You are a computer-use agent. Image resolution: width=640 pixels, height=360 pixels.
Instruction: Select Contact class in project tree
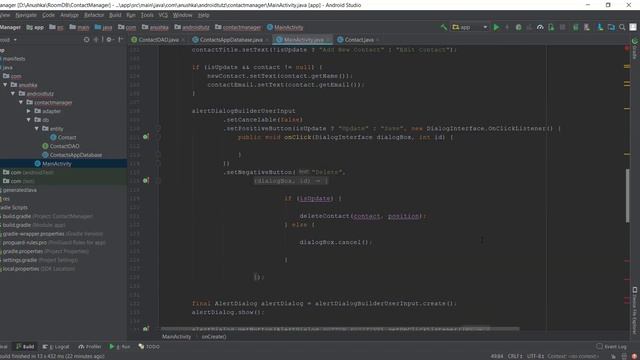[63, 138]
